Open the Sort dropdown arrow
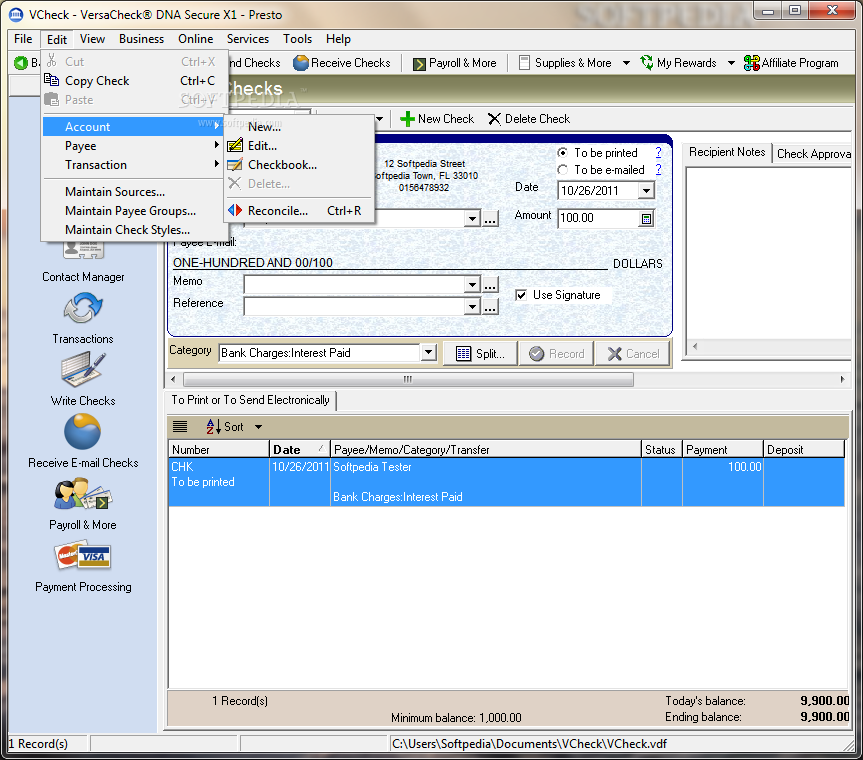This screenshot has width=863, height=760. (258, 427)
